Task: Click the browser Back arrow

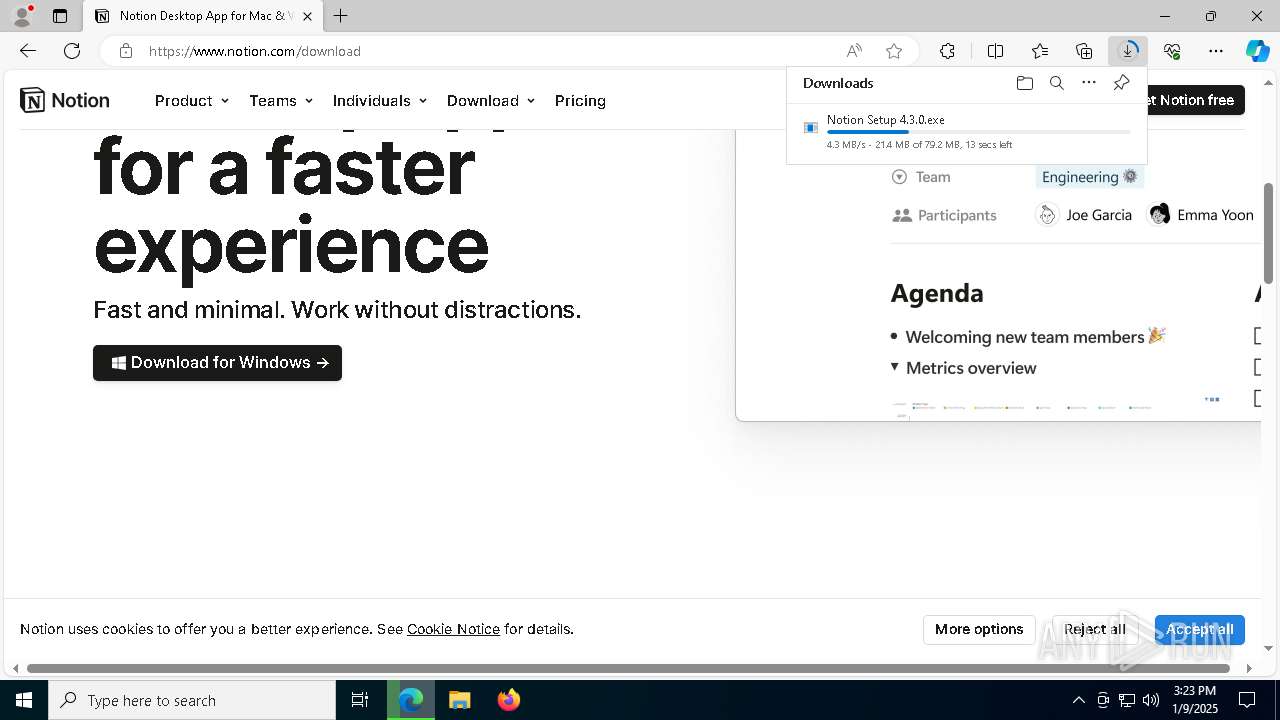Action: [28, 51]
